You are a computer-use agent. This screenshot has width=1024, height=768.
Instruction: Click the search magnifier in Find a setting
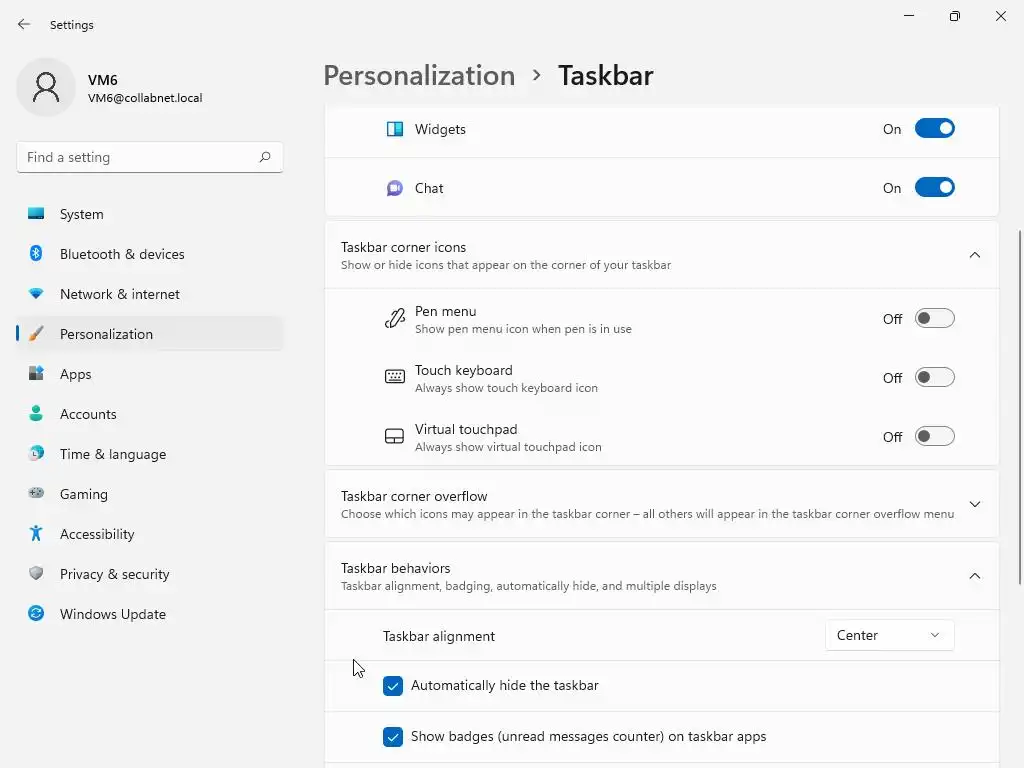tap(265, 157)
